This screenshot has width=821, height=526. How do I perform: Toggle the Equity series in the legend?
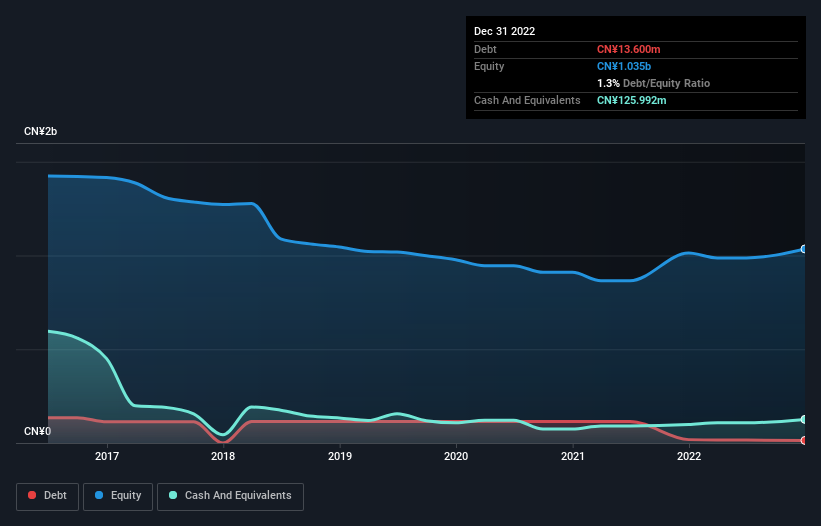(x=118, y=496)
